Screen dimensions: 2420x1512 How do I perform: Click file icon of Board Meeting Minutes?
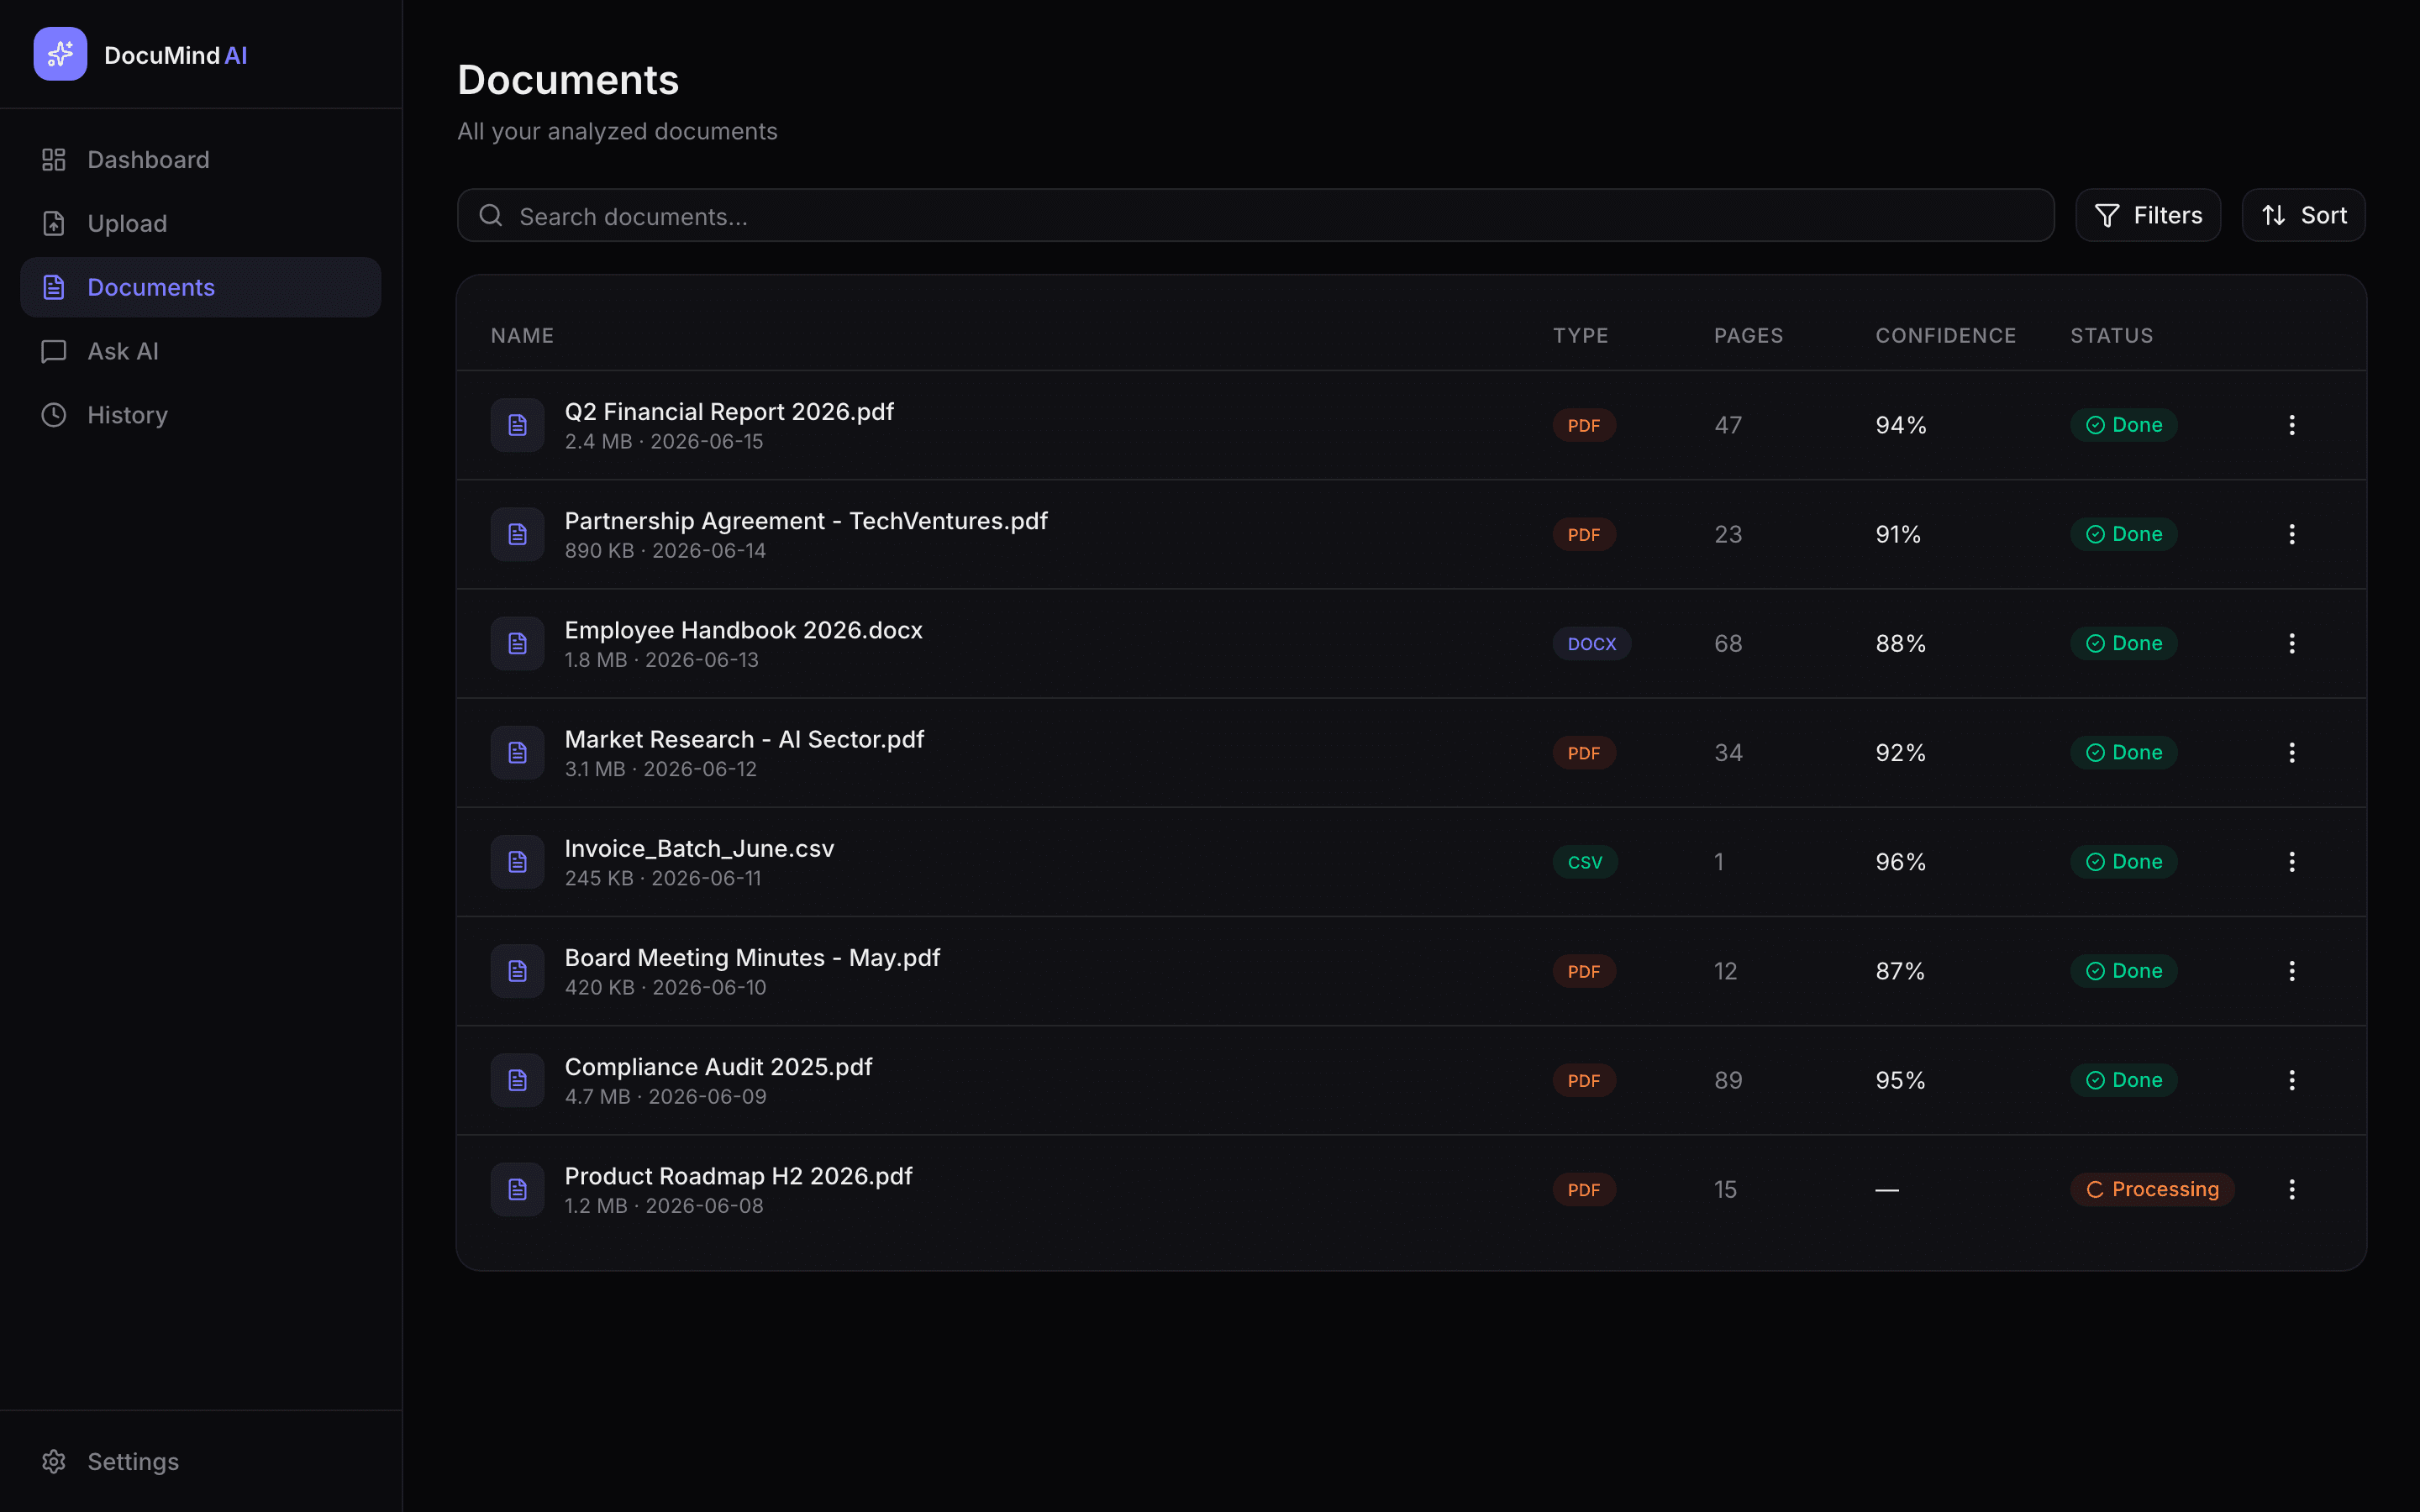(x=517, y=970)
